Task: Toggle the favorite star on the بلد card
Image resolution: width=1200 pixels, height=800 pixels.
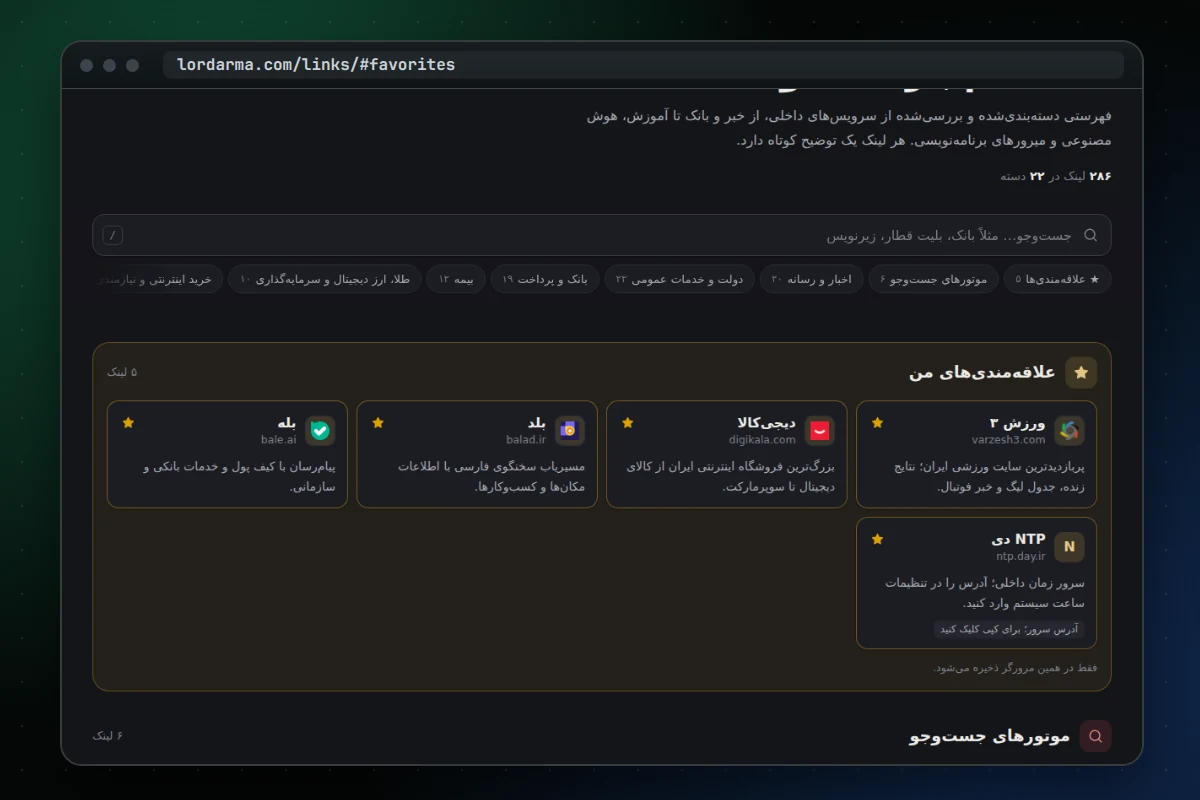Action: 378,423
